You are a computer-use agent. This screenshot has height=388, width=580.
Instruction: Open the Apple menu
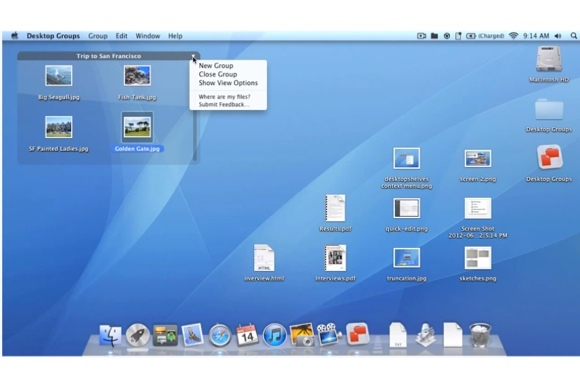click(15, 36)
